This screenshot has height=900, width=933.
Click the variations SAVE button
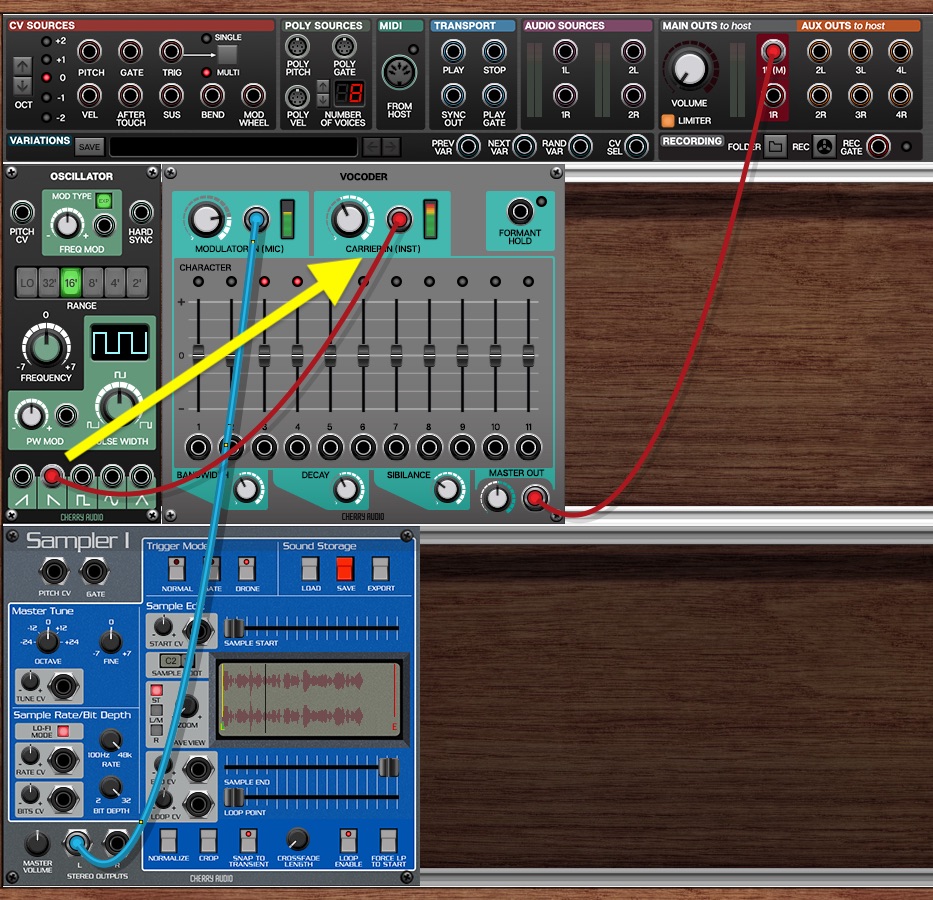(89, 147)
